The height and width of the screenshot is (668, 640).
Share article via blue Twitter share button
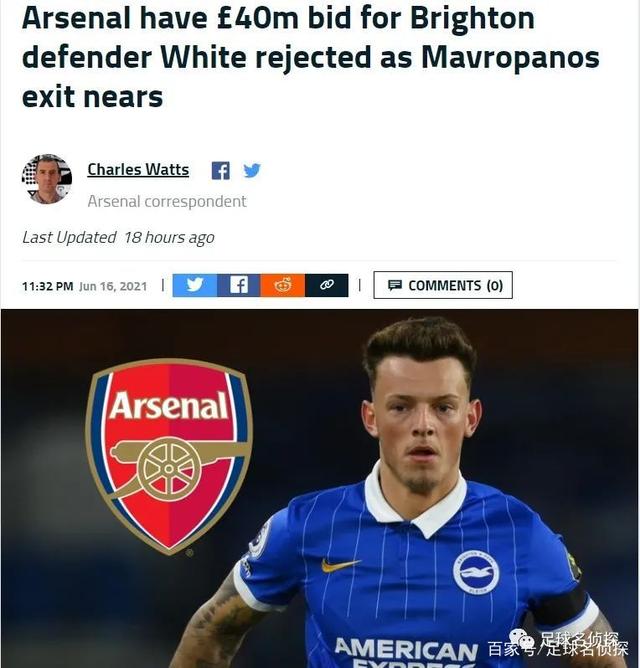coord(195,285)
